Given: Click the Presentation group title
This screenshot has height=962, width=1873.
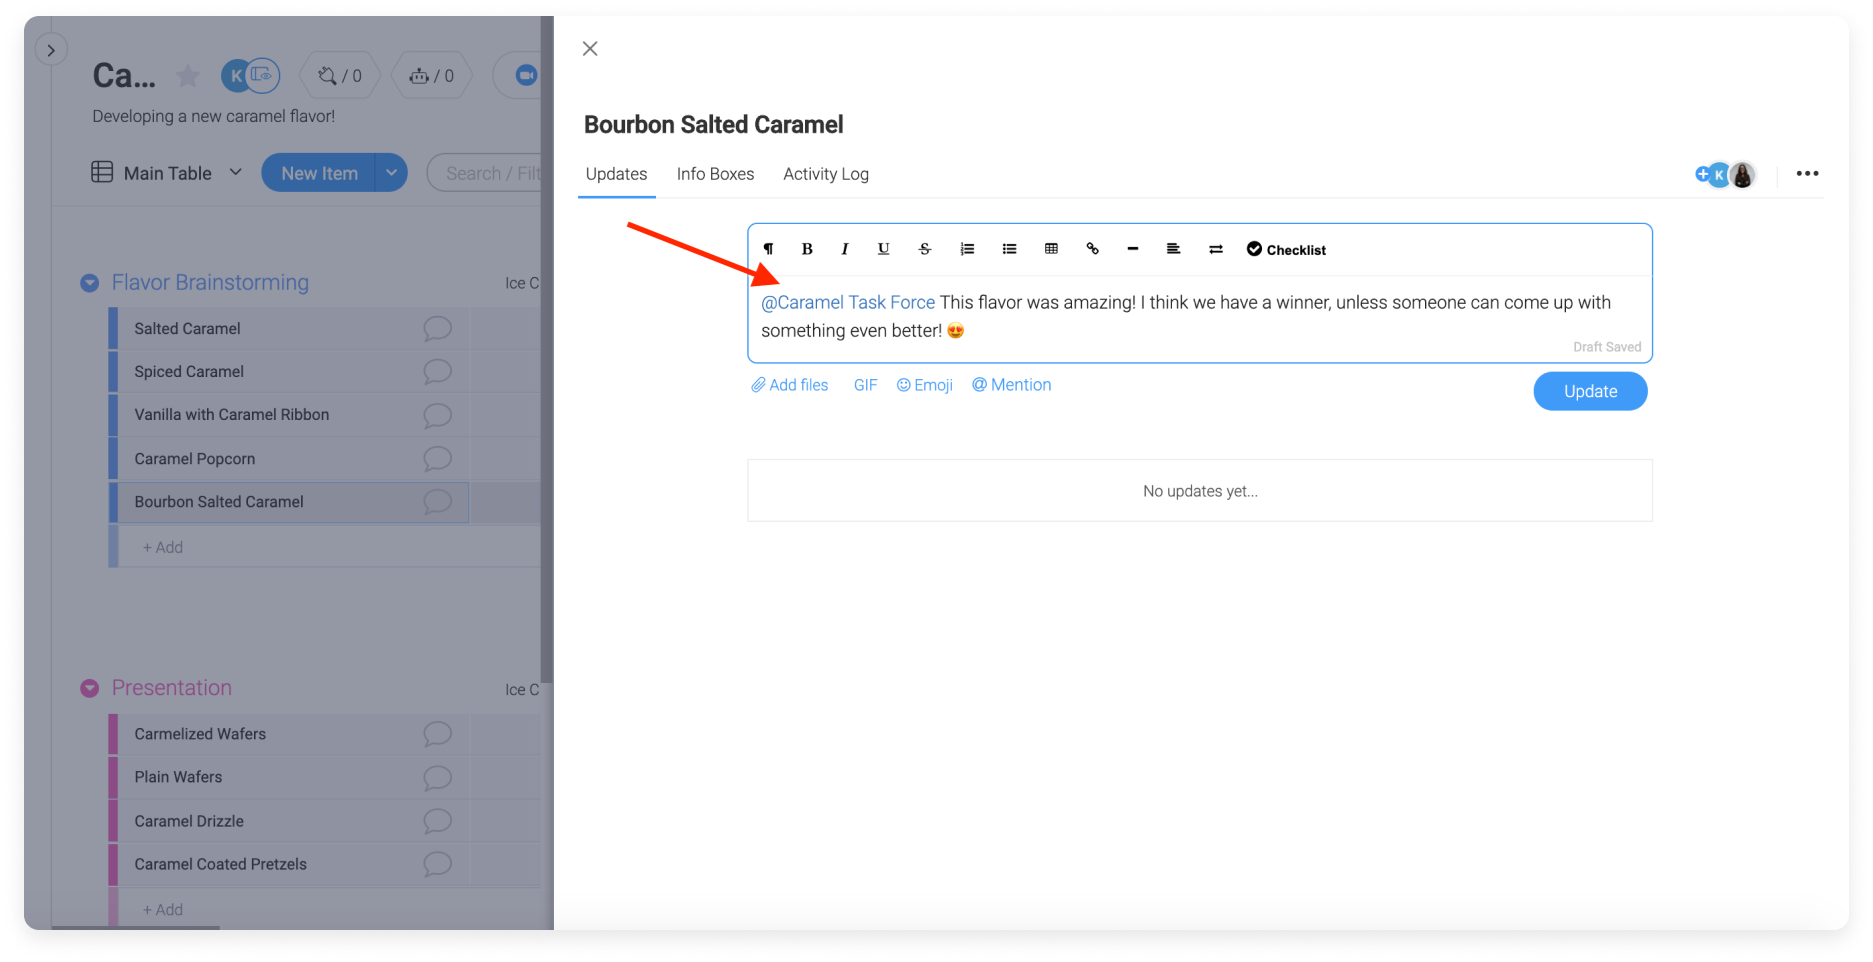Looking at the screenshot, I should pyautogui.click(x=171, y=688).
